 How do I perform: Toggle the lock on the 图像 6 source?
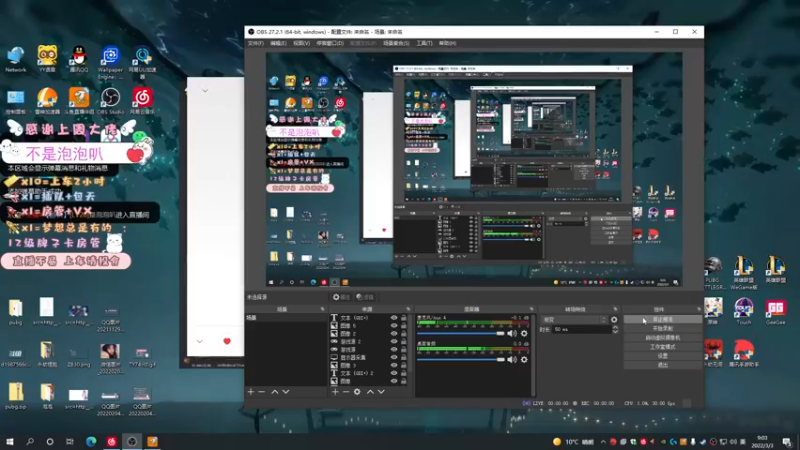(404, 326)
